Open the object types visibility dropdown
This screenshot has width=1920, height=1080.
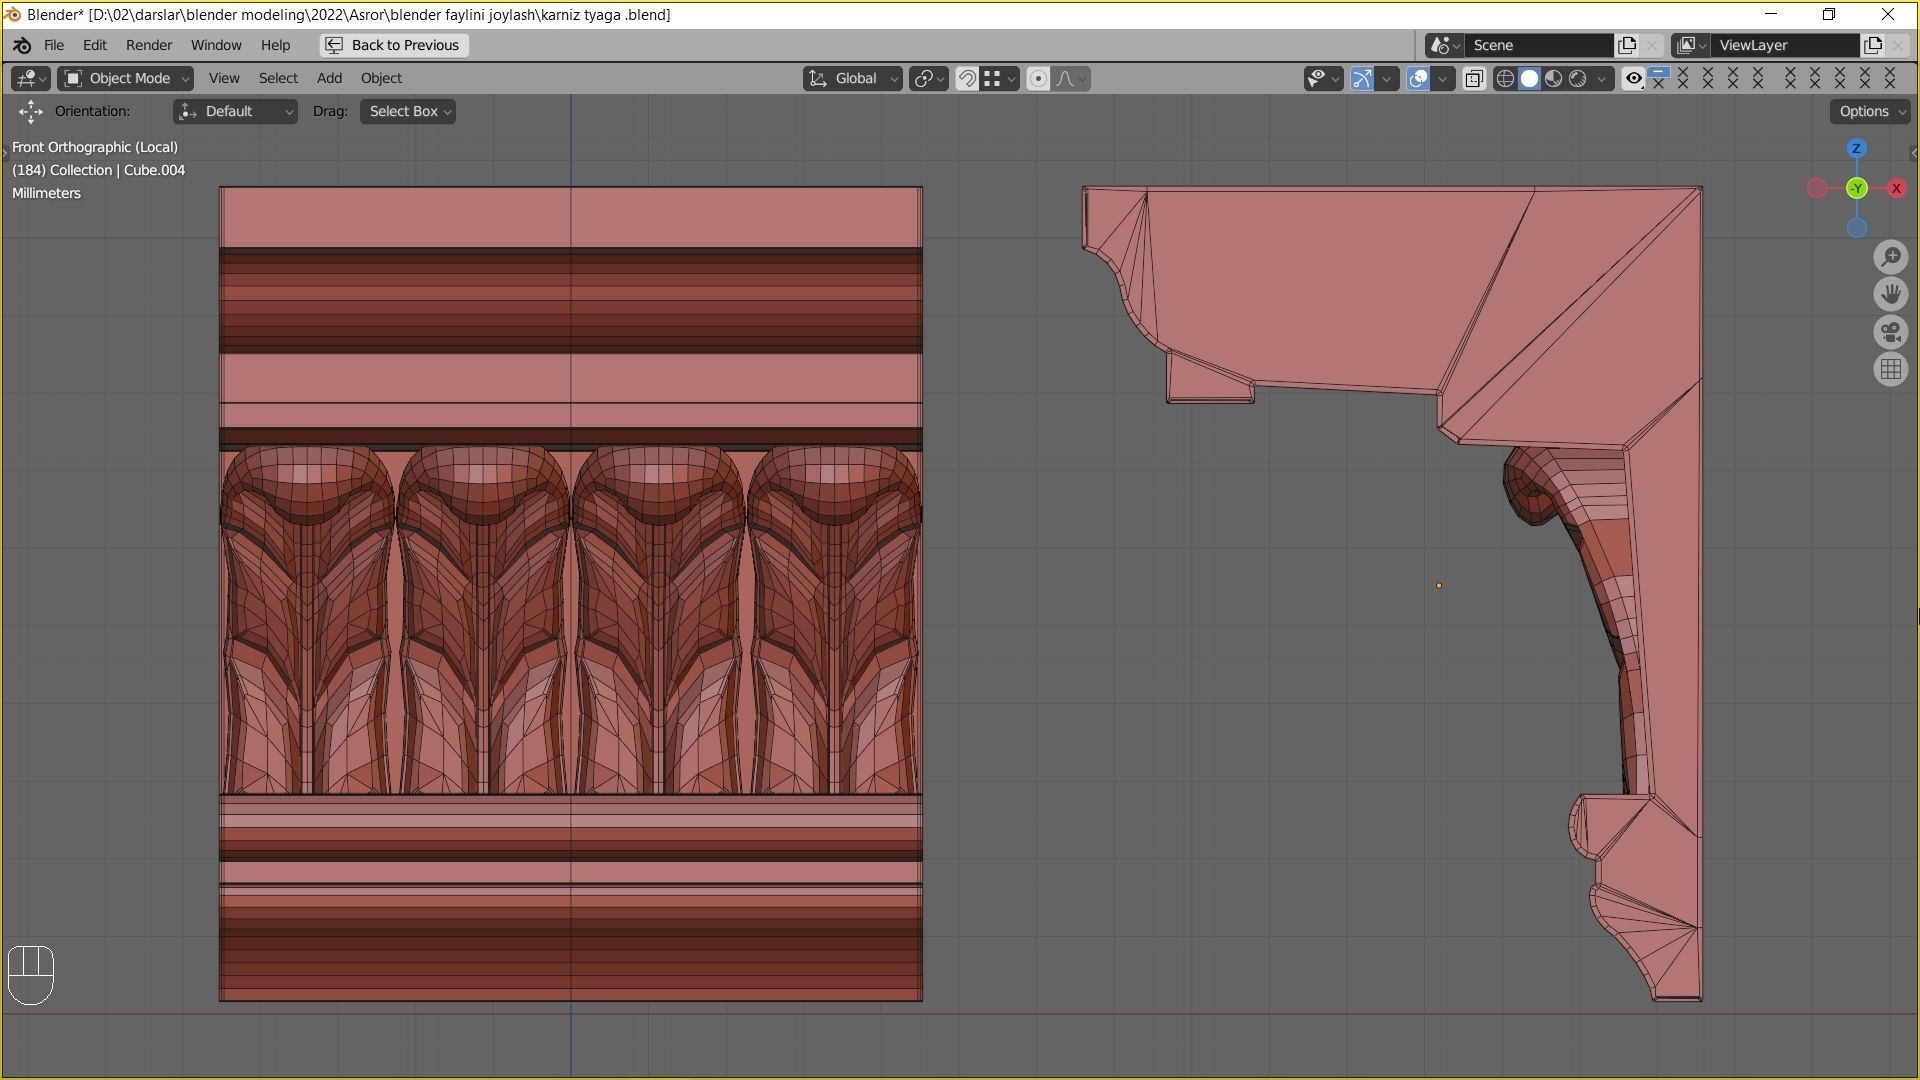point(1323,78)
